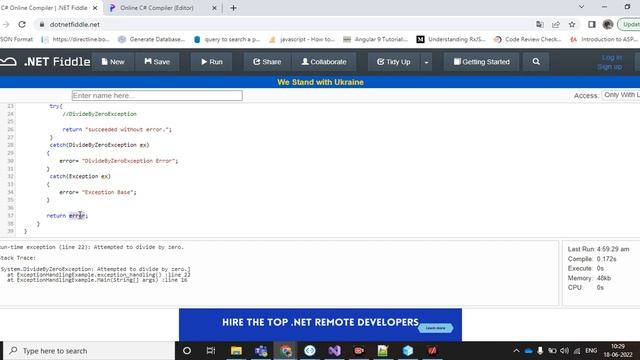Click the We Stand with Ukraine banner

pyautogui.click(x=320, y=82)
